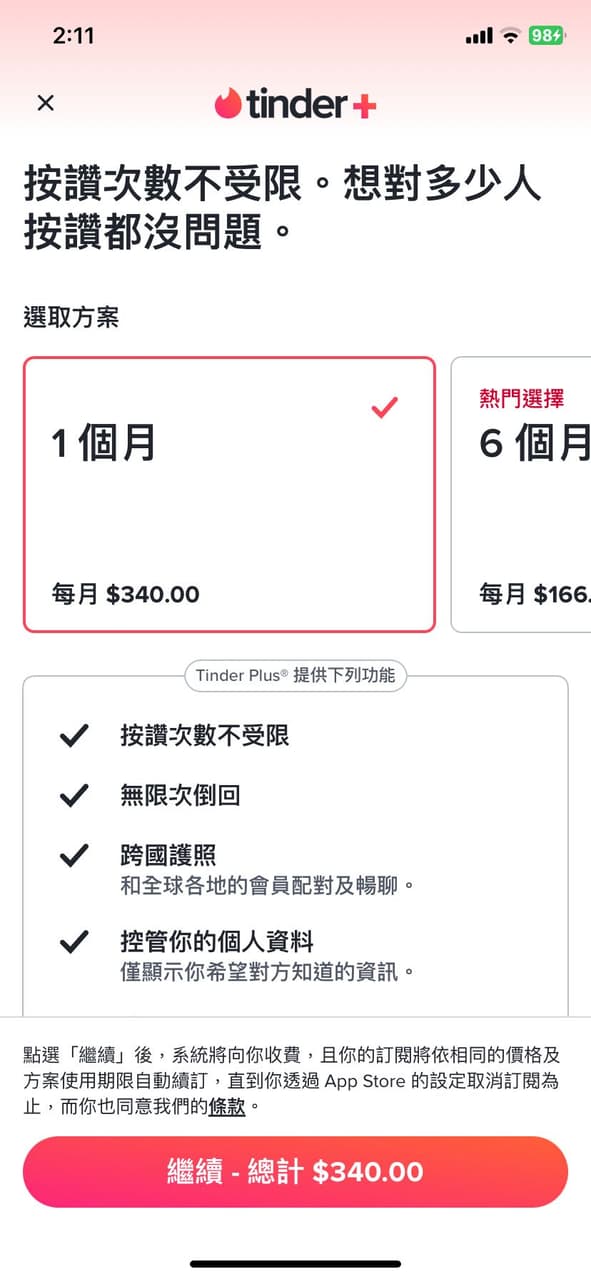Click the red checkmark on the 1個月 card

point(383,407)
